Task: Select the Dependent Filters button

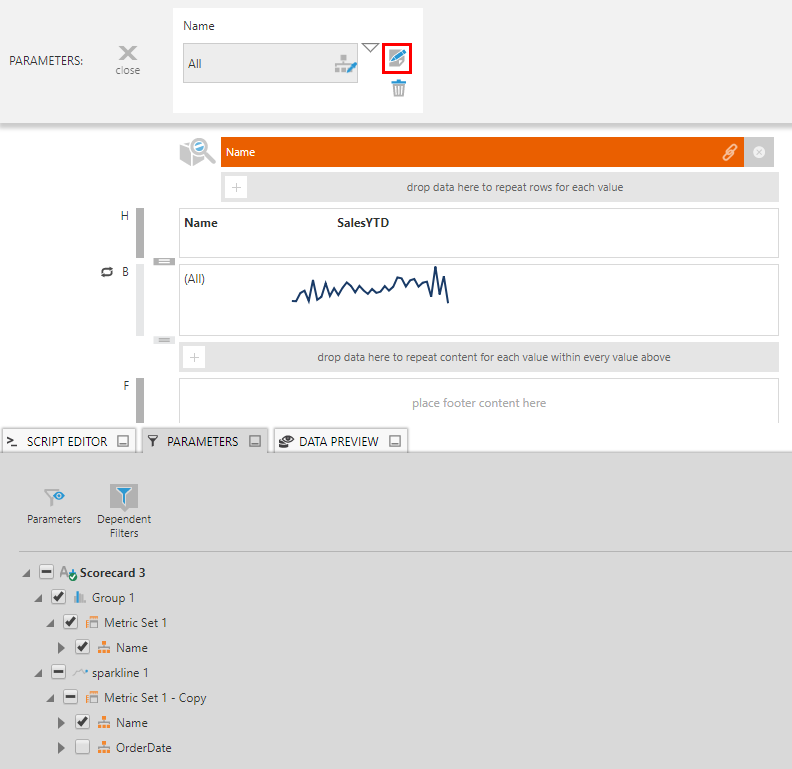Action: click(x=124, y=511)
